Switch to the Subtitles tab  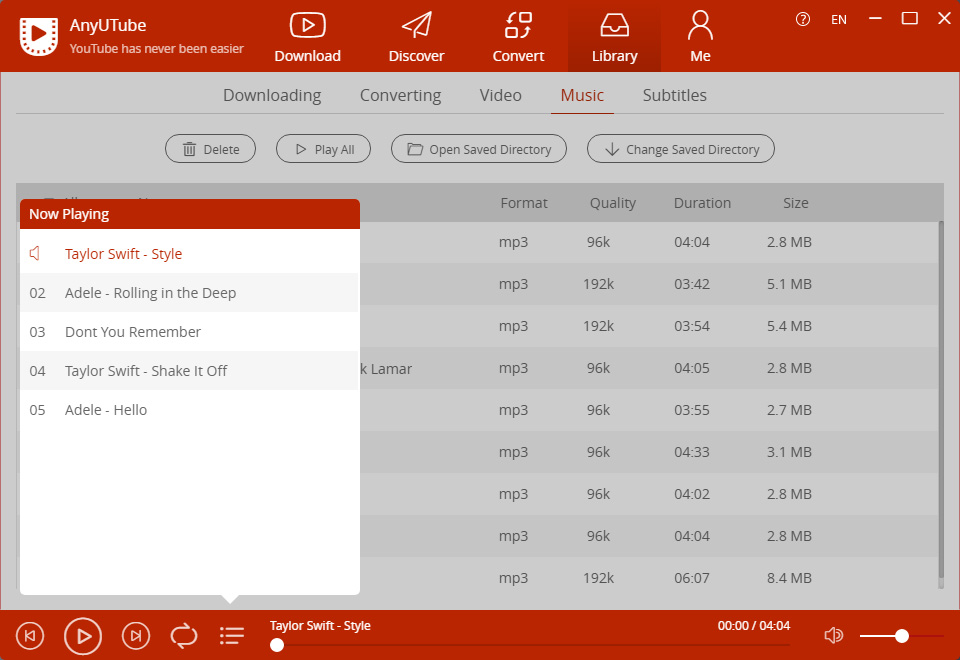pos(674,95)
